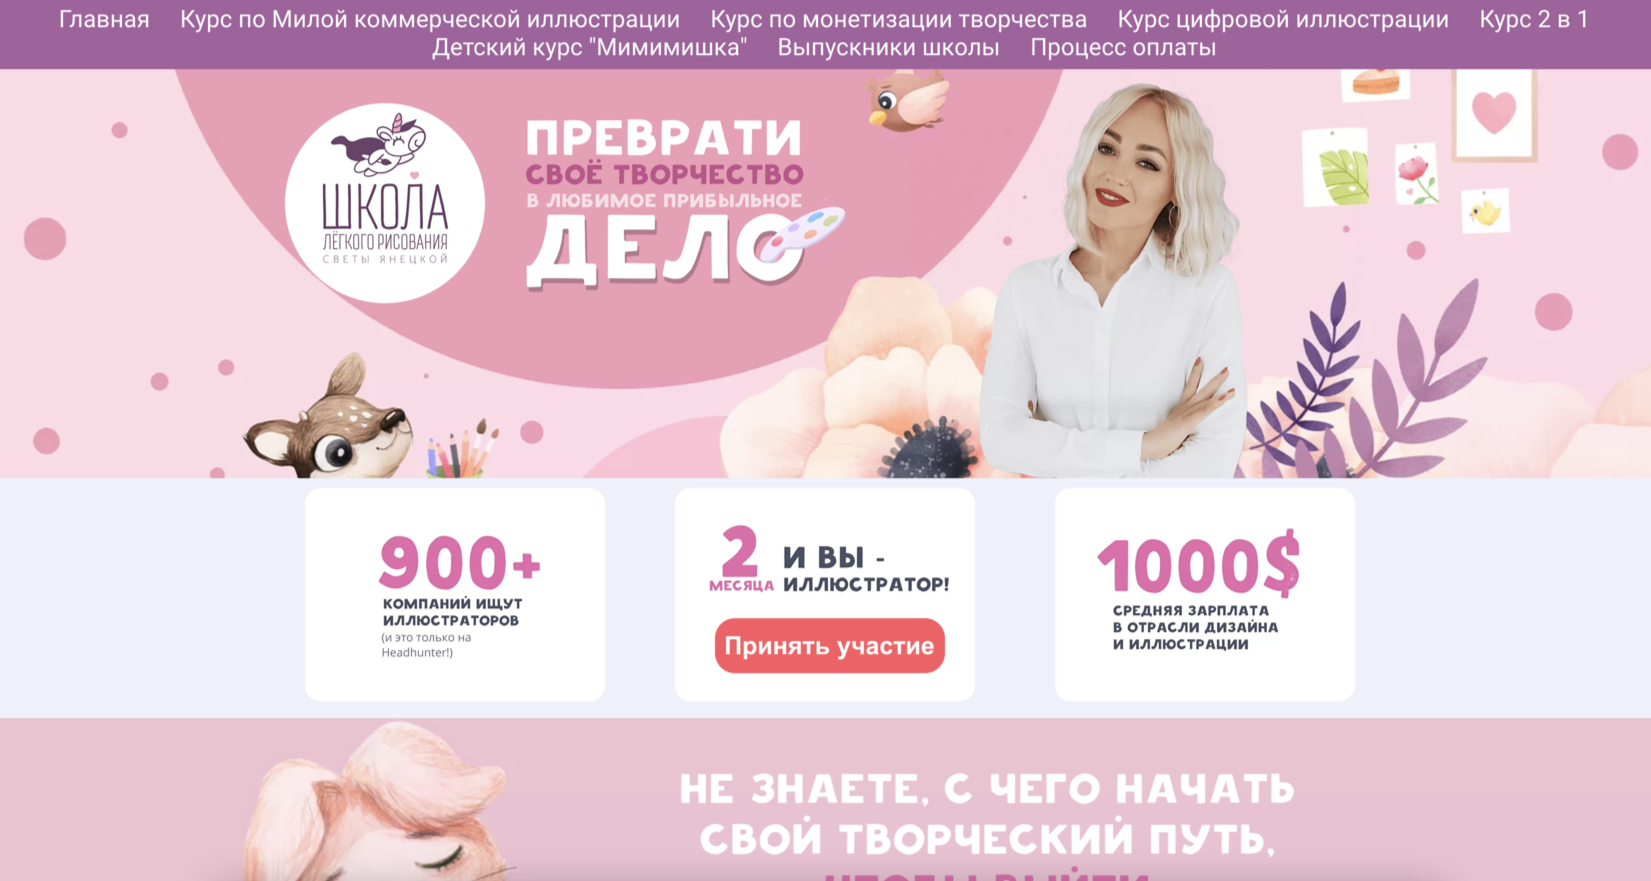Click the 1000$ средняя зарплата card
This screenshot has height=881, width=1651.
1205,595
